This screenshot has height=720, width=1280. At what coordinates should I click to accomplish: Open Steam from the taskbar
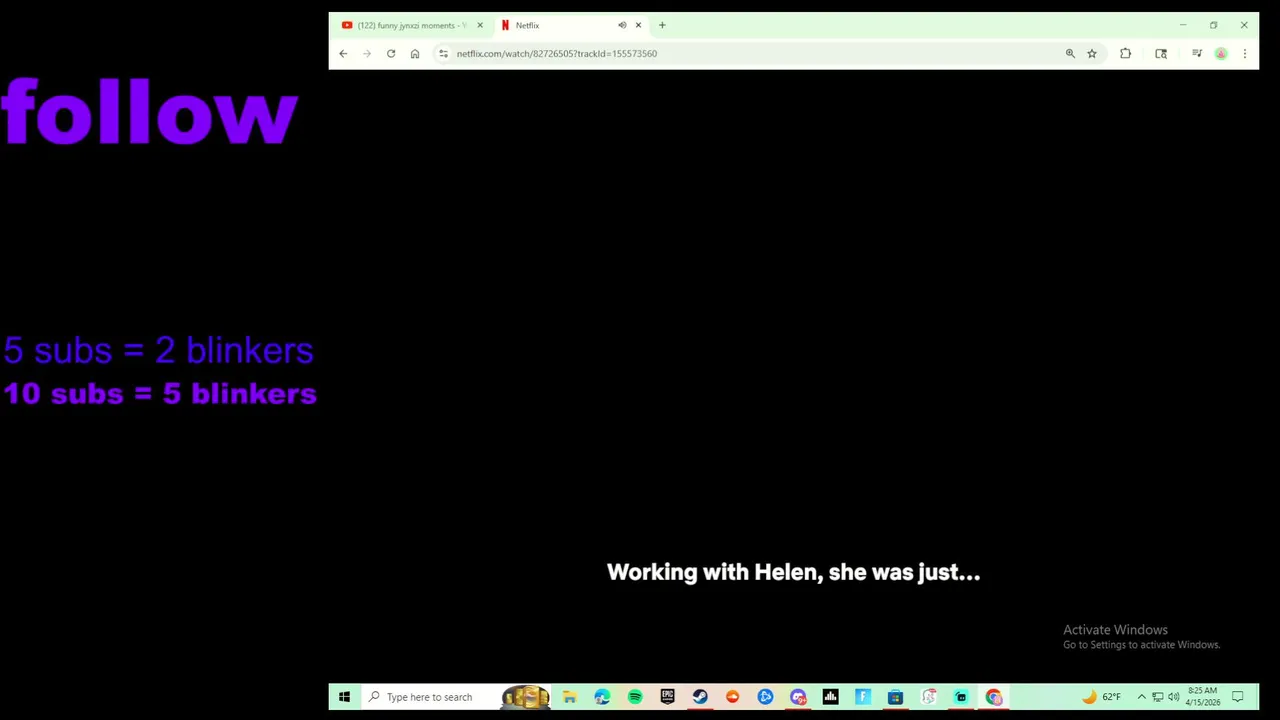click(700, 697)
